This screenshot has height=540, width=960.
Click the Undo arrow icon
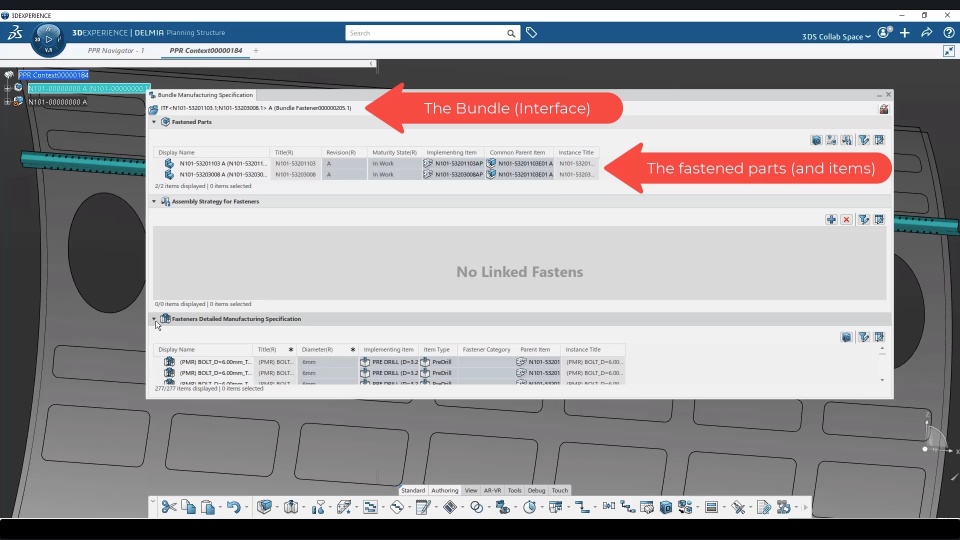point(233,507)
